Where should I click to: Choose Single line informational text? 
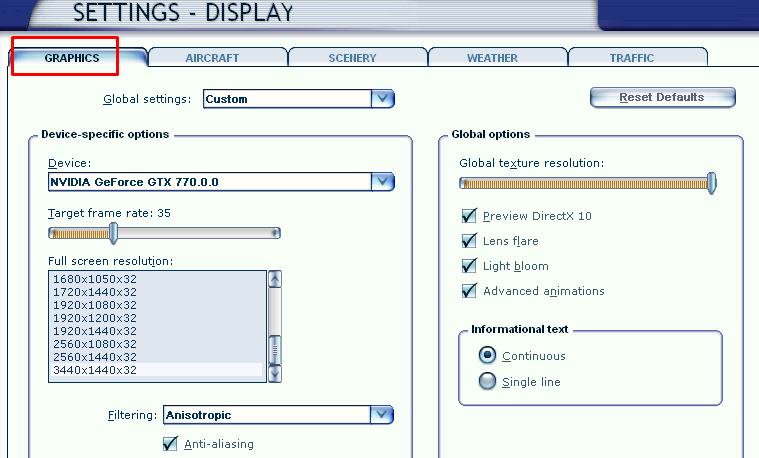(x=487, y=381)
